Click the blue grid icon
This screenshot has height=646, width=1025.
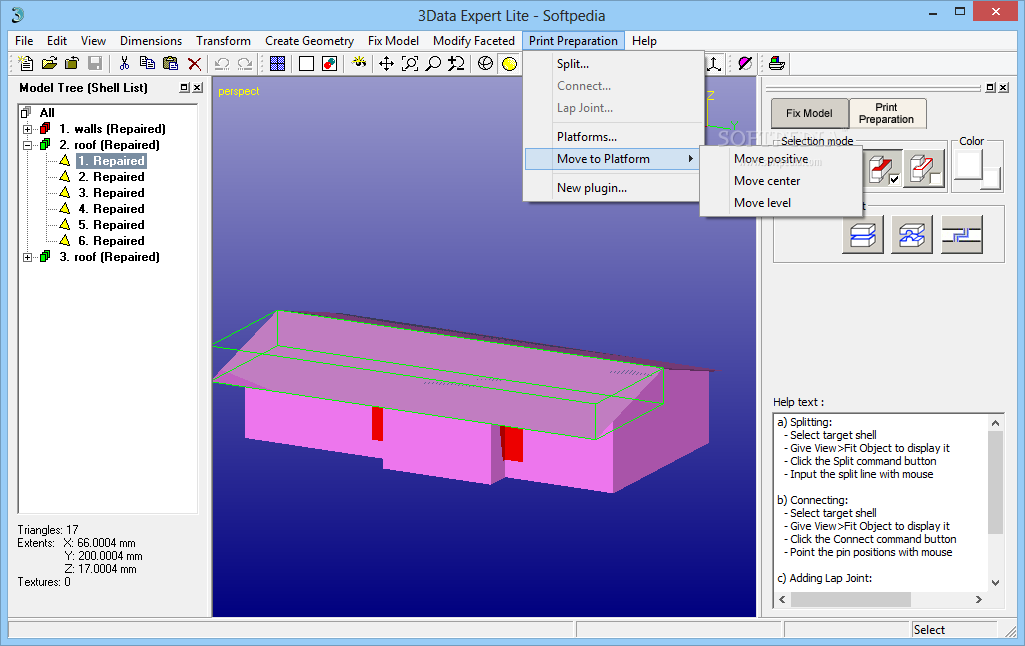click(x=277, y=63)
